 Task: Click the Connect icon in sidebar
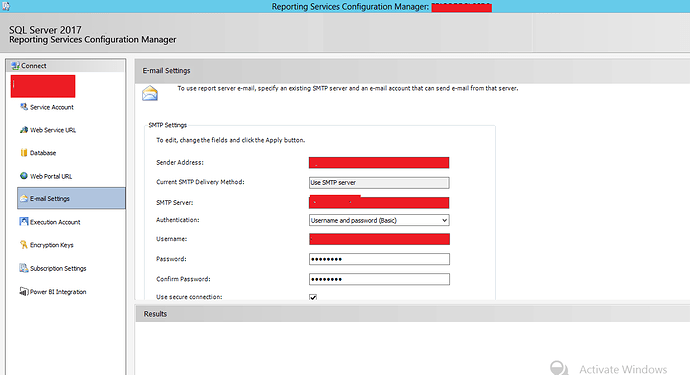pos(15,66)
